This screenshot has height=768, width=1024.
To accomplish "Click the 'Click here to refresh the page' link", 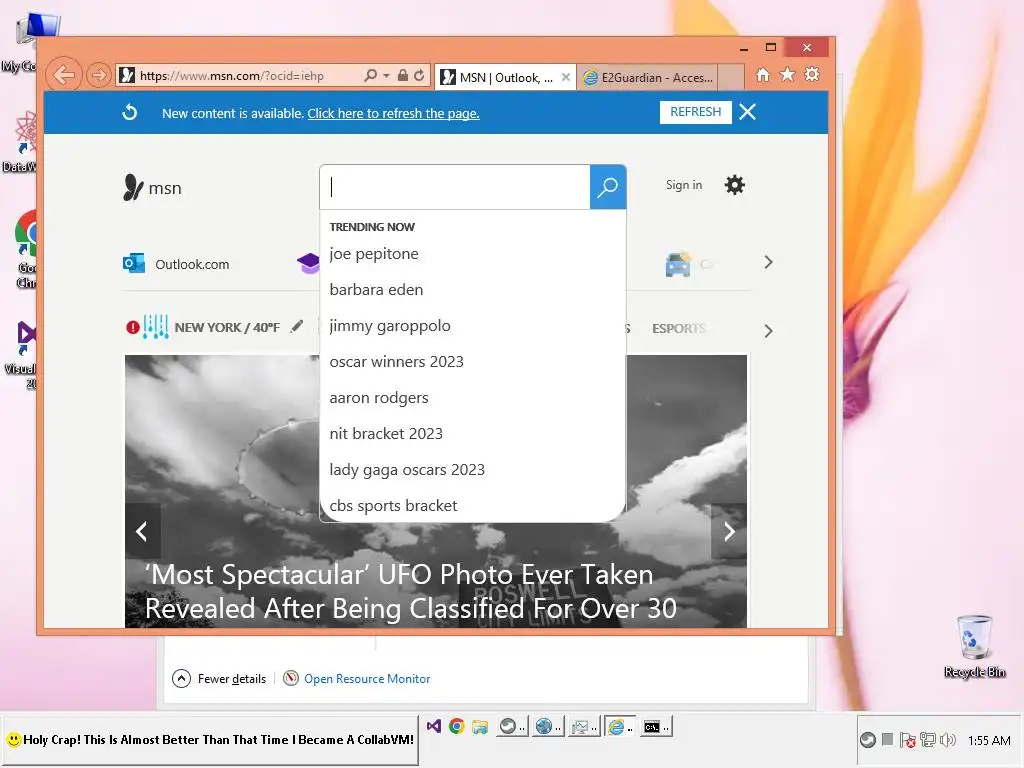I will pos(393,113).
